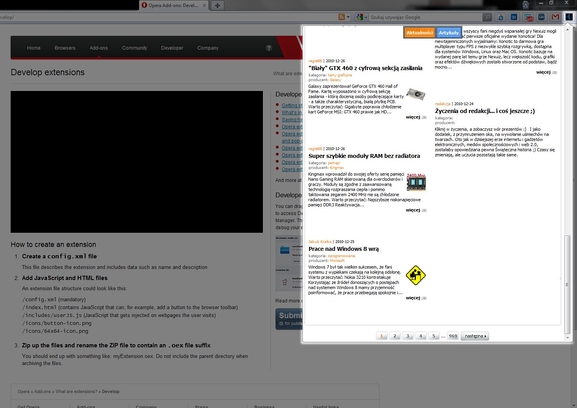The image size is (577, 408).
Task: Click the help question mark icon in the nav bar
Action: tap(269, 48)
